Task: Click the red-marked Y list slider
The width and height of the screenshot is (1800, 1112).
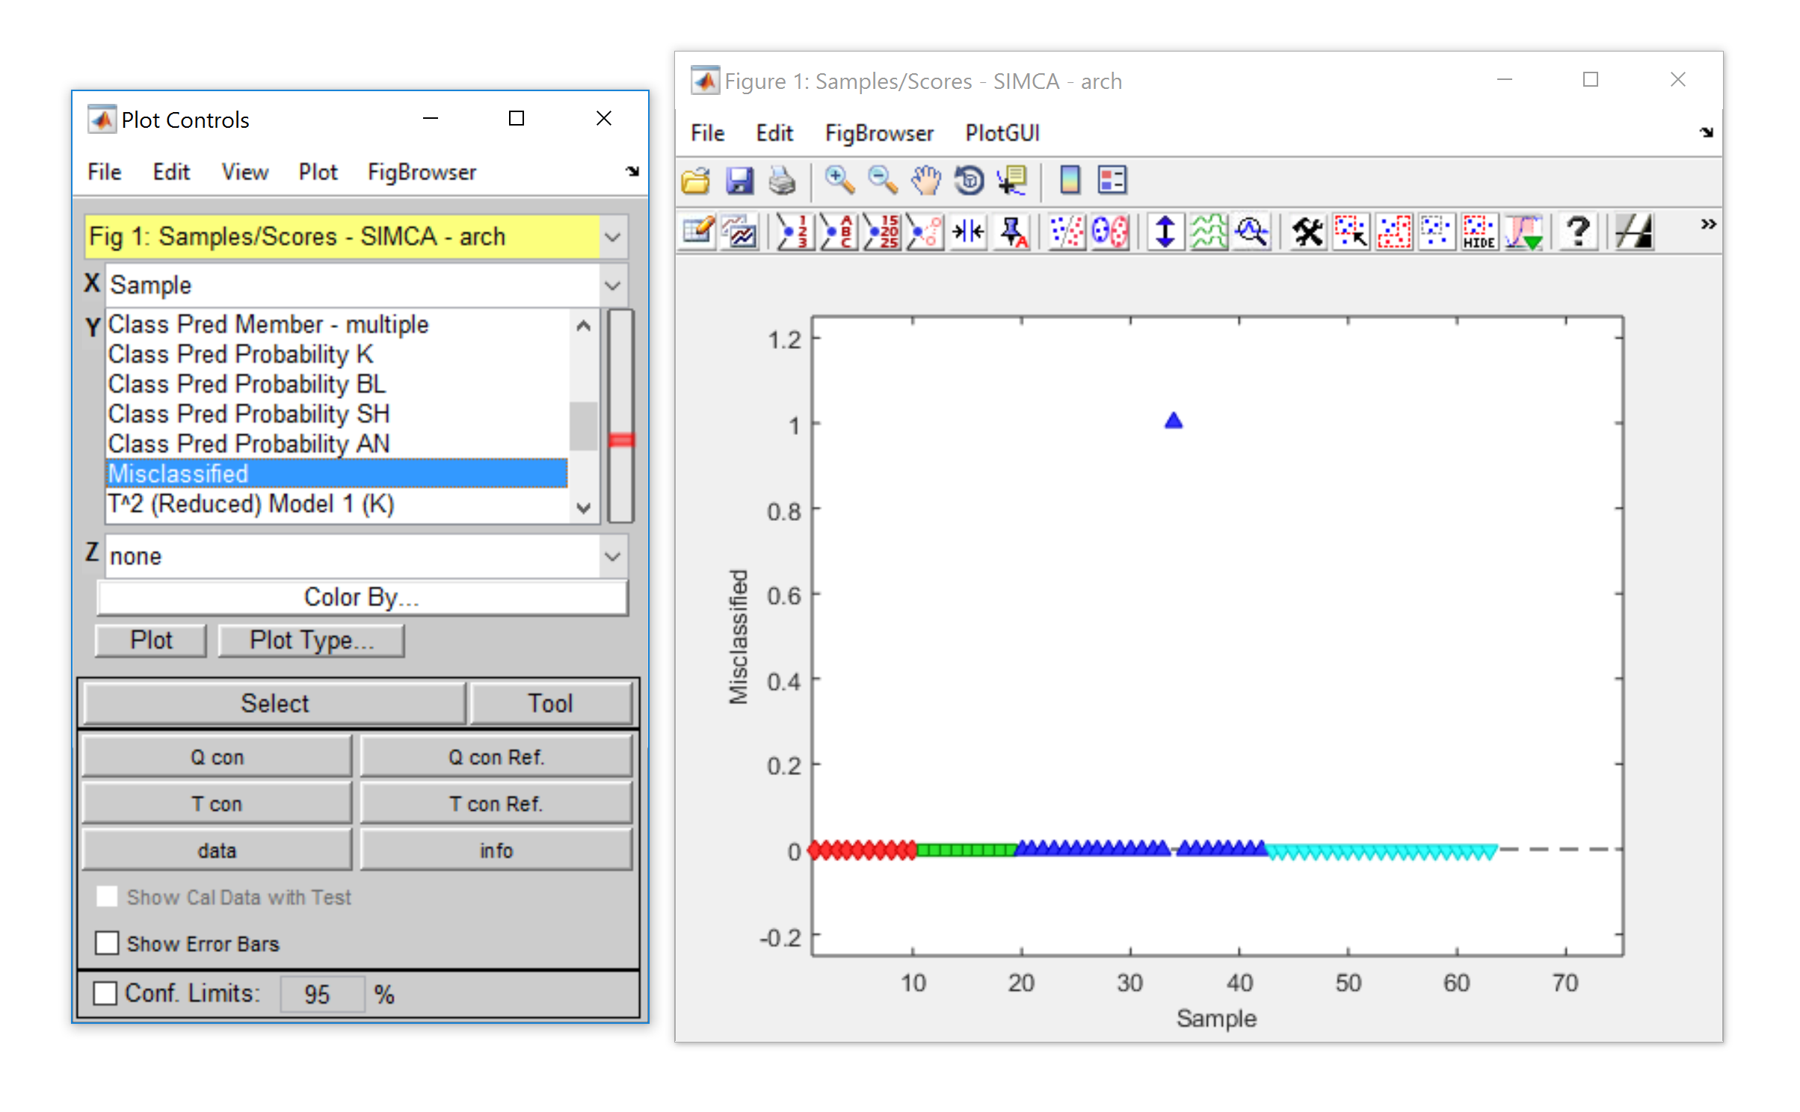Action: 621,440
